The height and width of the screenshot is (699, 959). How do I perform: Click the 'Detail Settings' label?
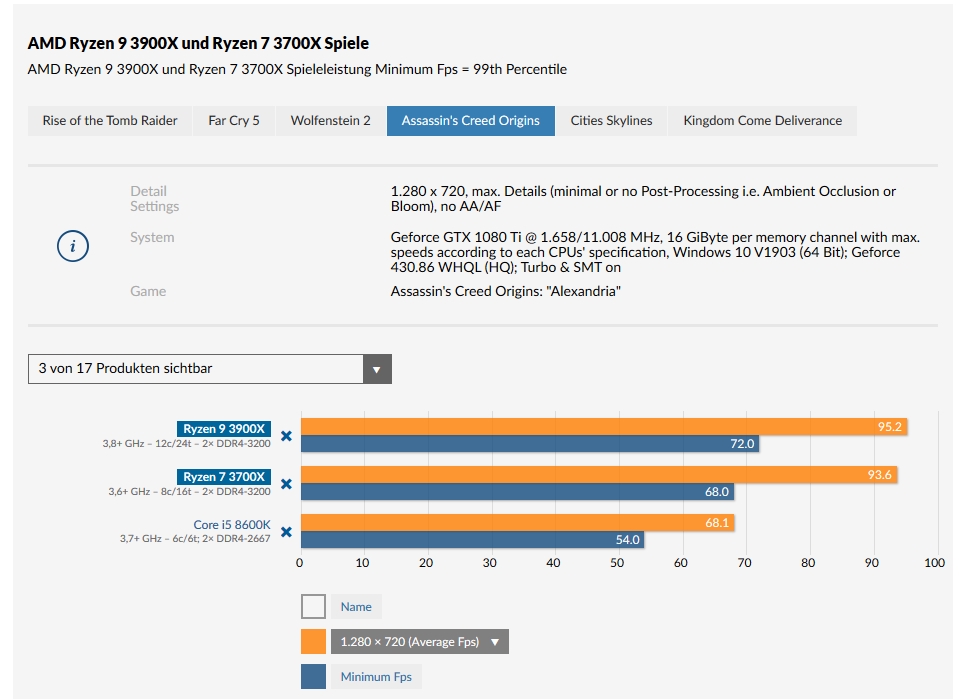pyautogui.click(x=154, y=199)
